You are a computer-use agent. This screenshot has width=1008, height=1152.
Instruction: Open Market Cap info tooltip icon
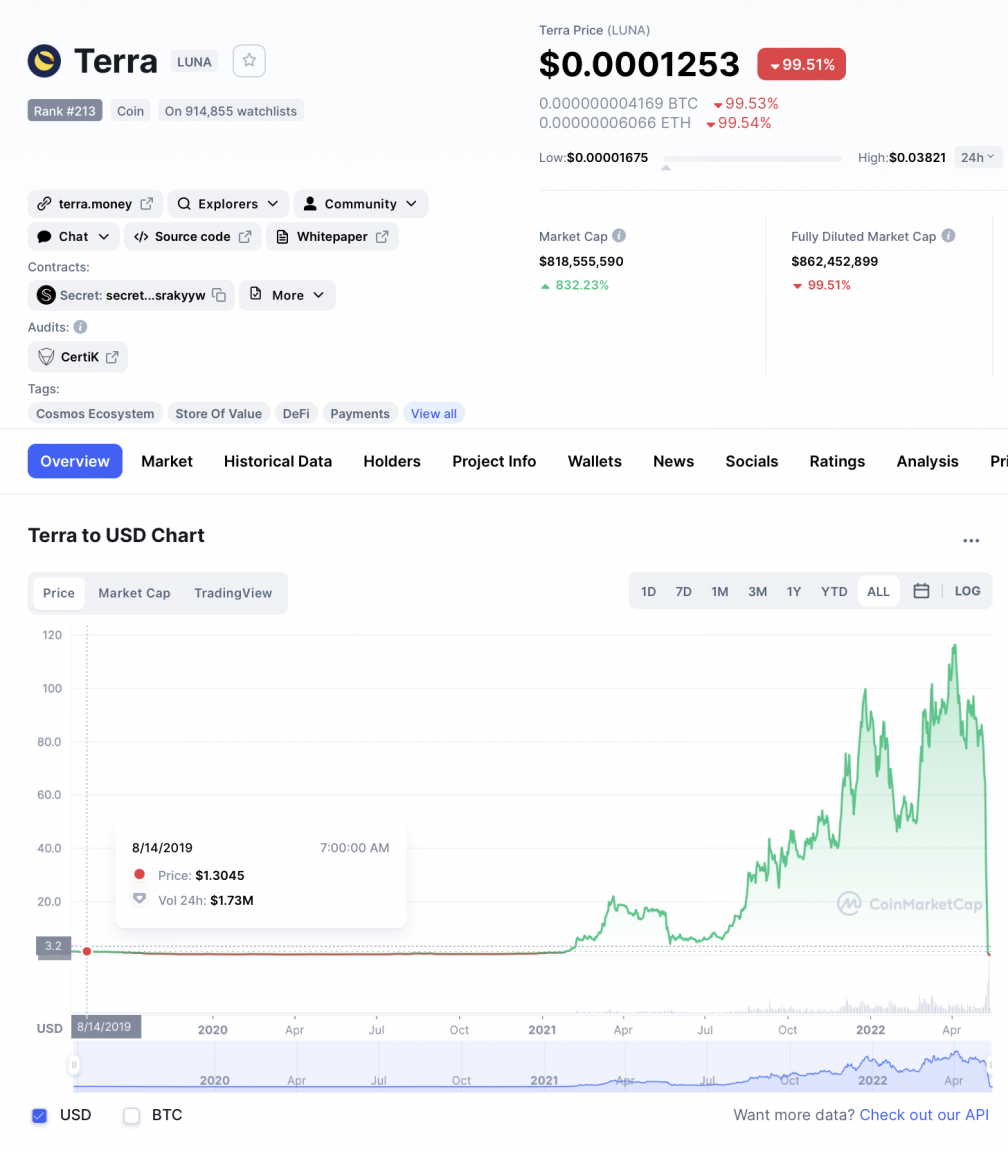pyautogui.click(x=619, y=236)
